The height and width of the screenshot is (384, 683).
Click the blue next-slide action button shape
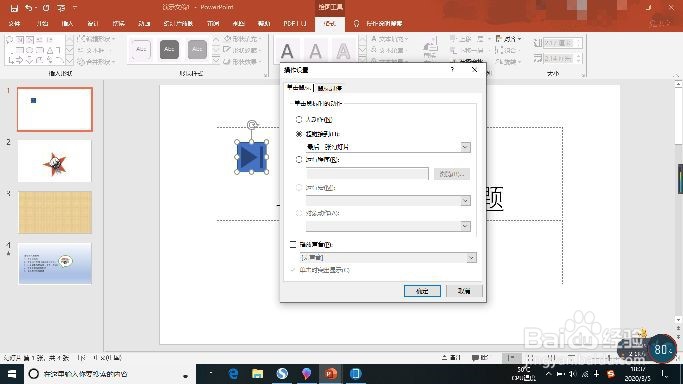click(252, 157)
